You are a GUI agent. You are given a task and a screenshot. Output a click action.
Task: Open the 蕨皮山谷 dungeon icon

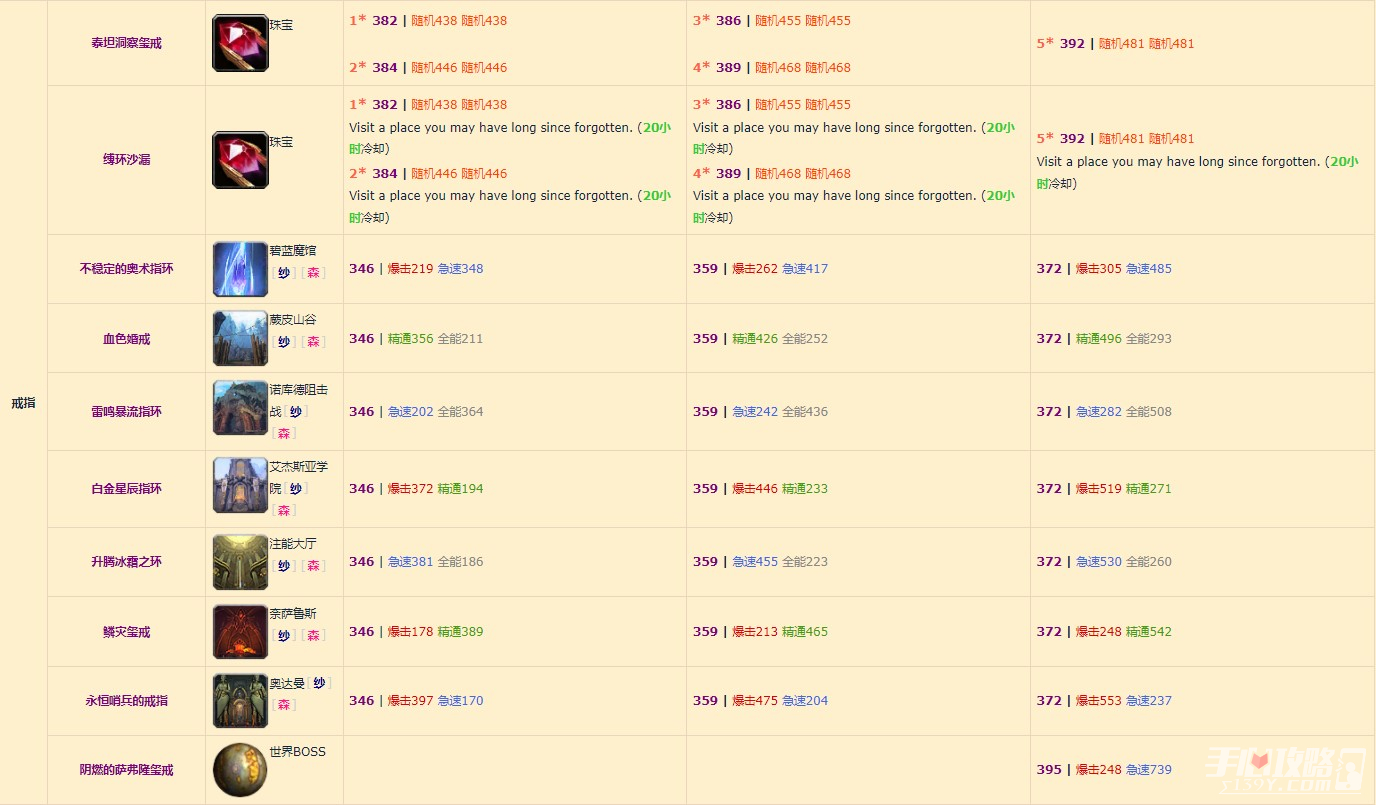tap(240, 338)
